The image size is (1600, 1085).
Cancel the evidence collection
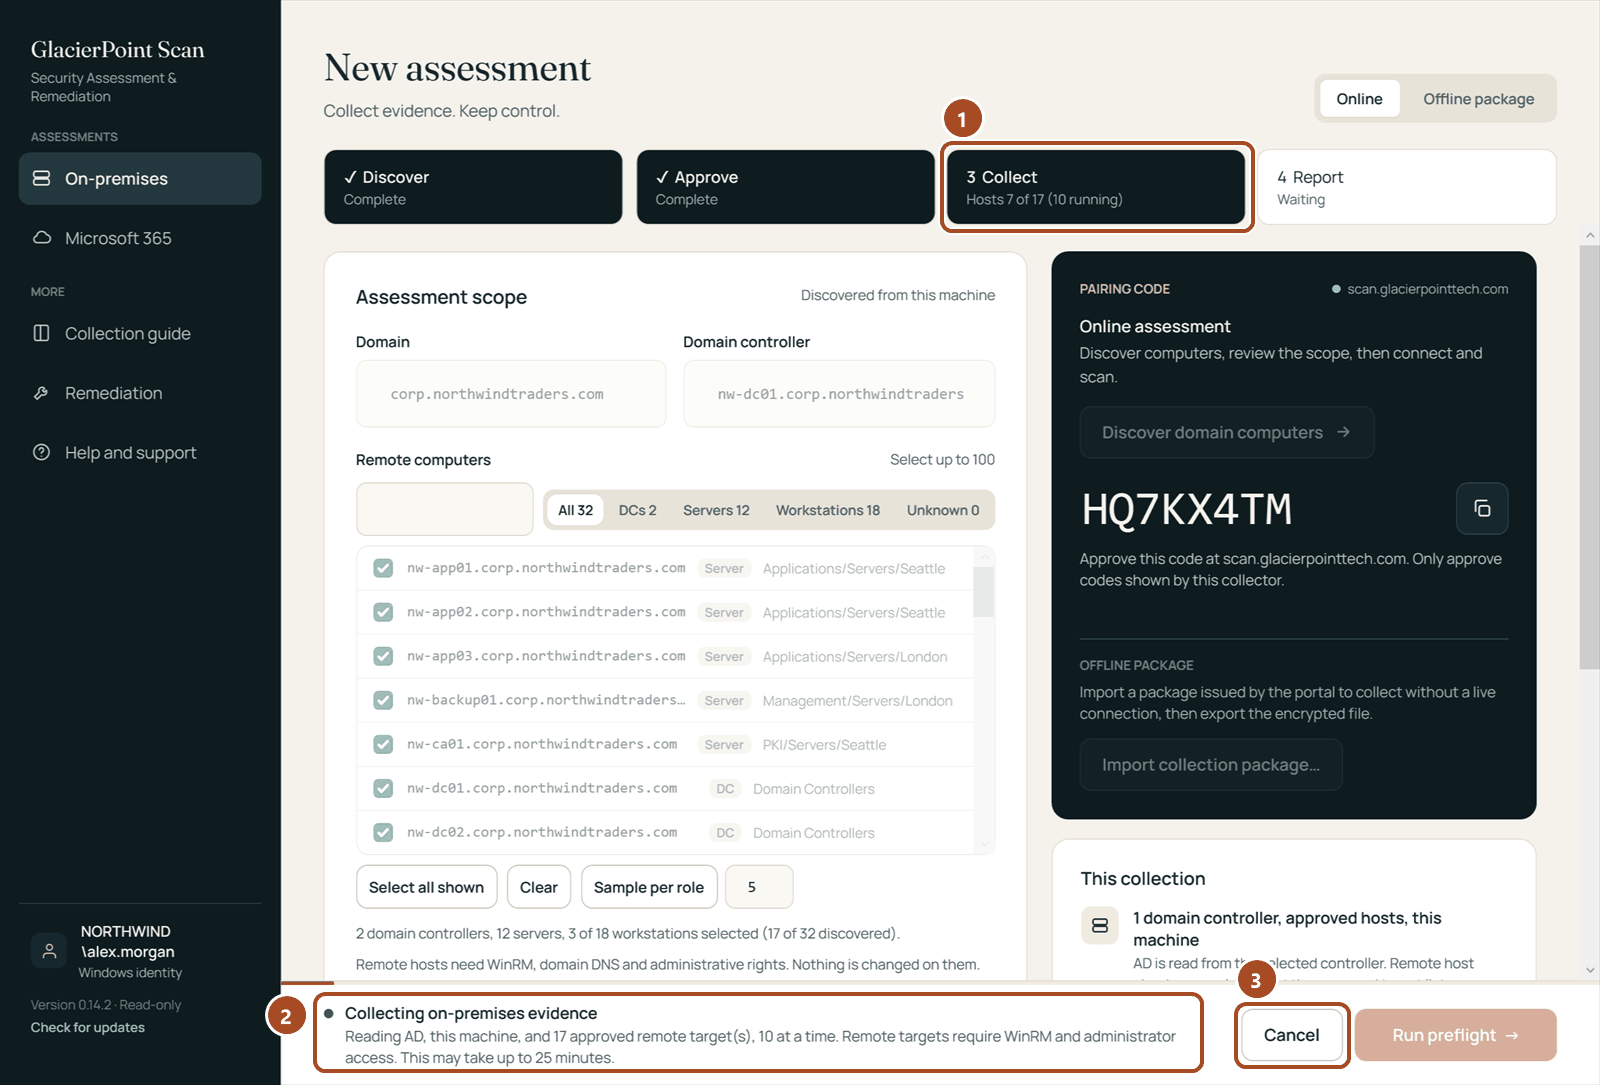point(1291,1035)
